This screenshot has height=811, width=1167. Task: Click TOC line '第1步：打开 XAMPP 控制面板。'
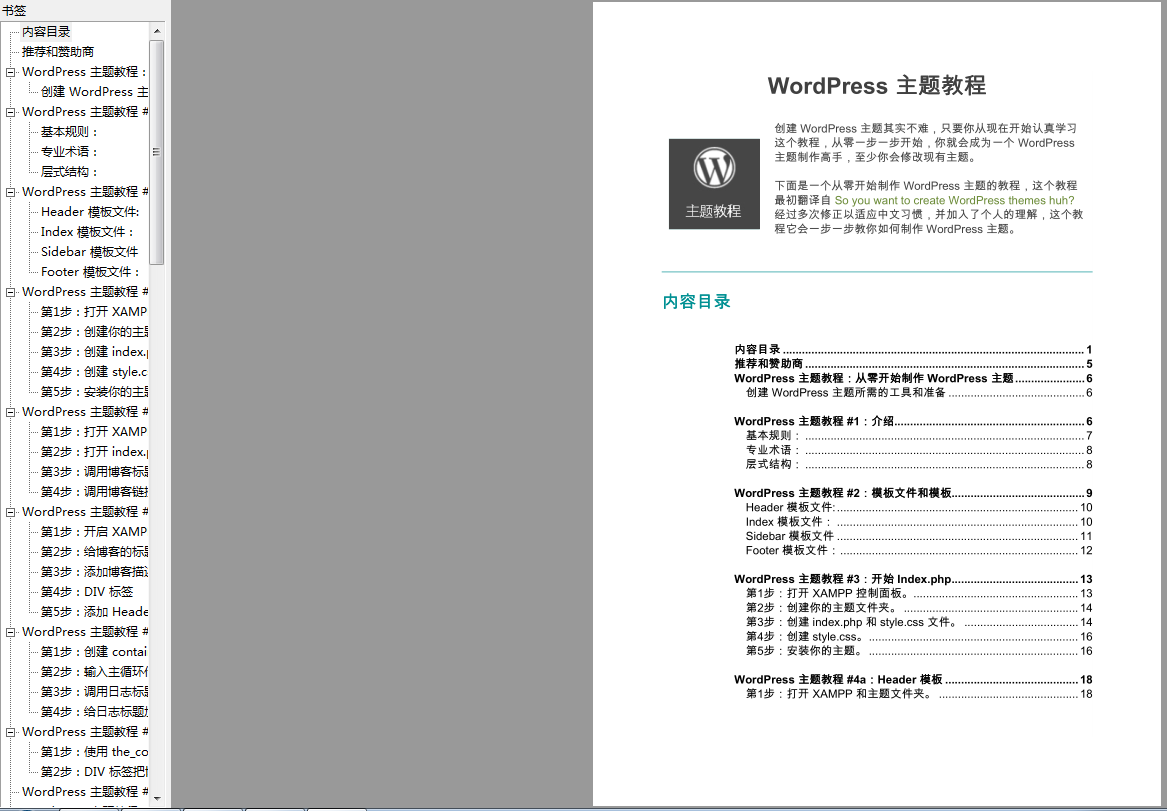pos(919,594)
